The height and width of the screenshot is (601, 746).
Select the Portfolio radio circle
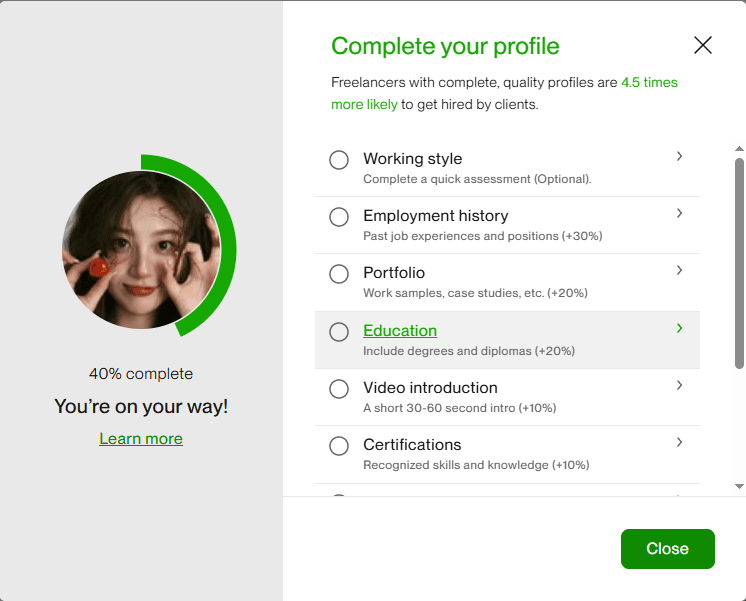339,274
